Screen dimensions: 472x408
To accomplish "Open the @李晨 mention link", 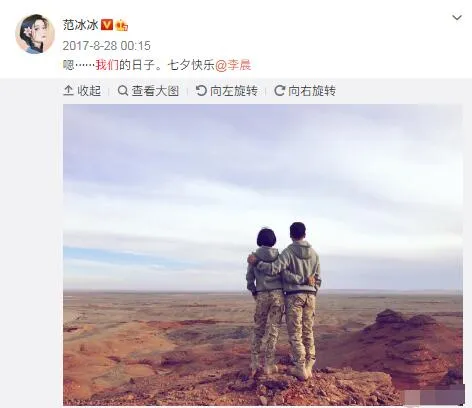I will click(233, 65).
